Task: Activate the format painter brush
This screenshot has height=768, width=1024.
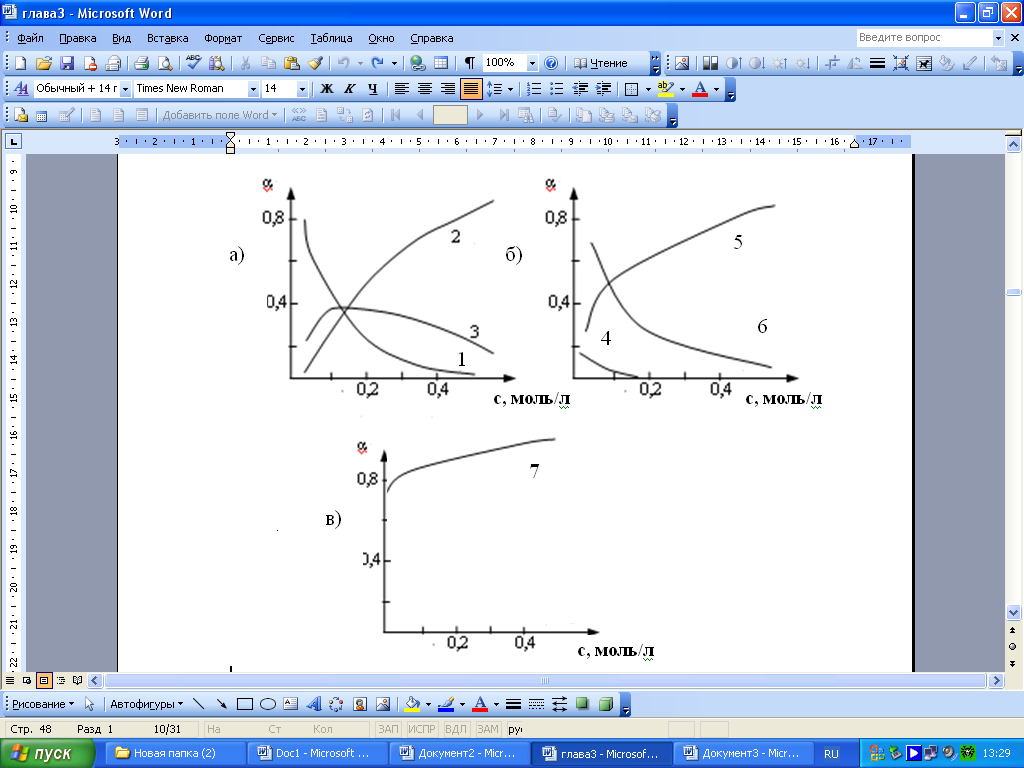Action: coord(315,63)
